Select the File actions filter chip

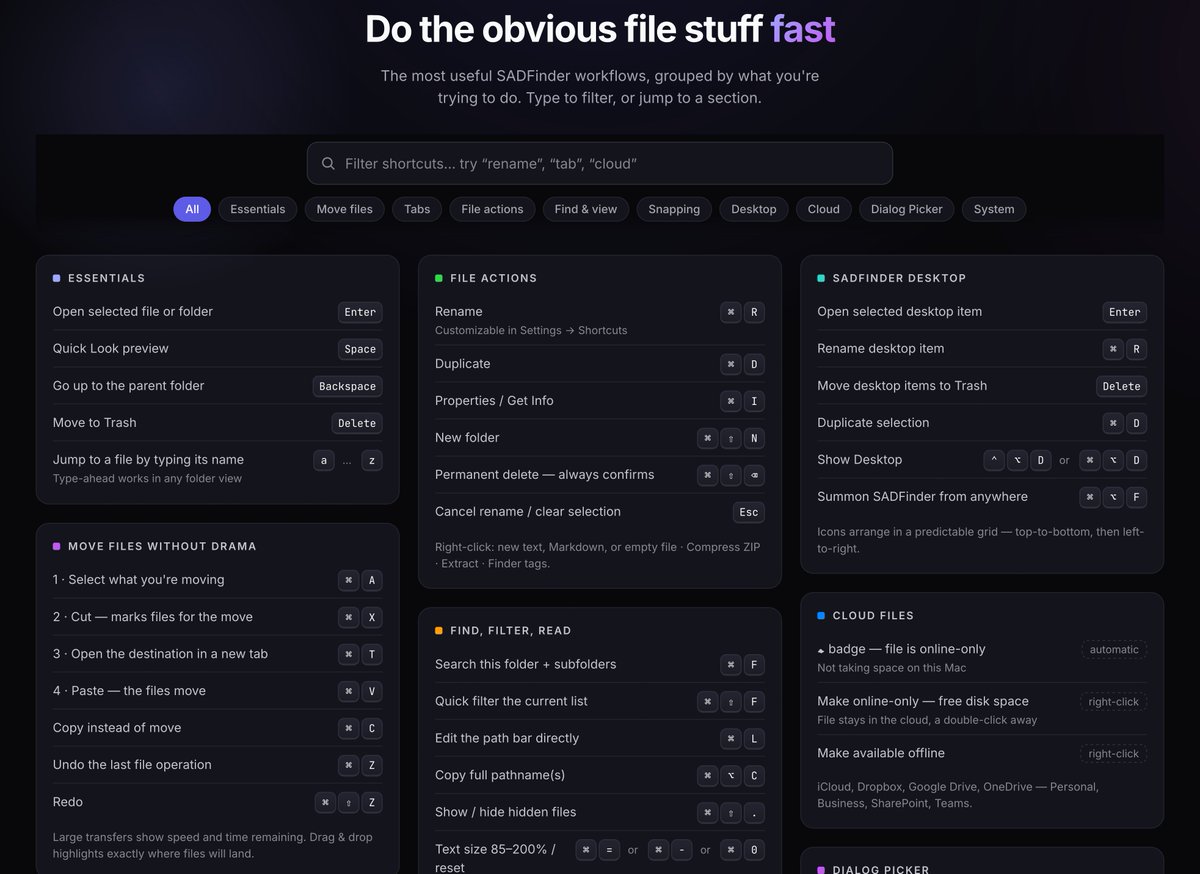[492, 209]
